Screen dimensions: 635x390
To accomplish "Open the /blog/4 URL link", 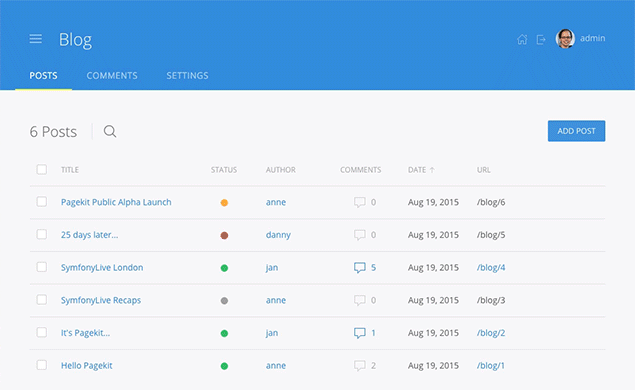I will [491, 268].
